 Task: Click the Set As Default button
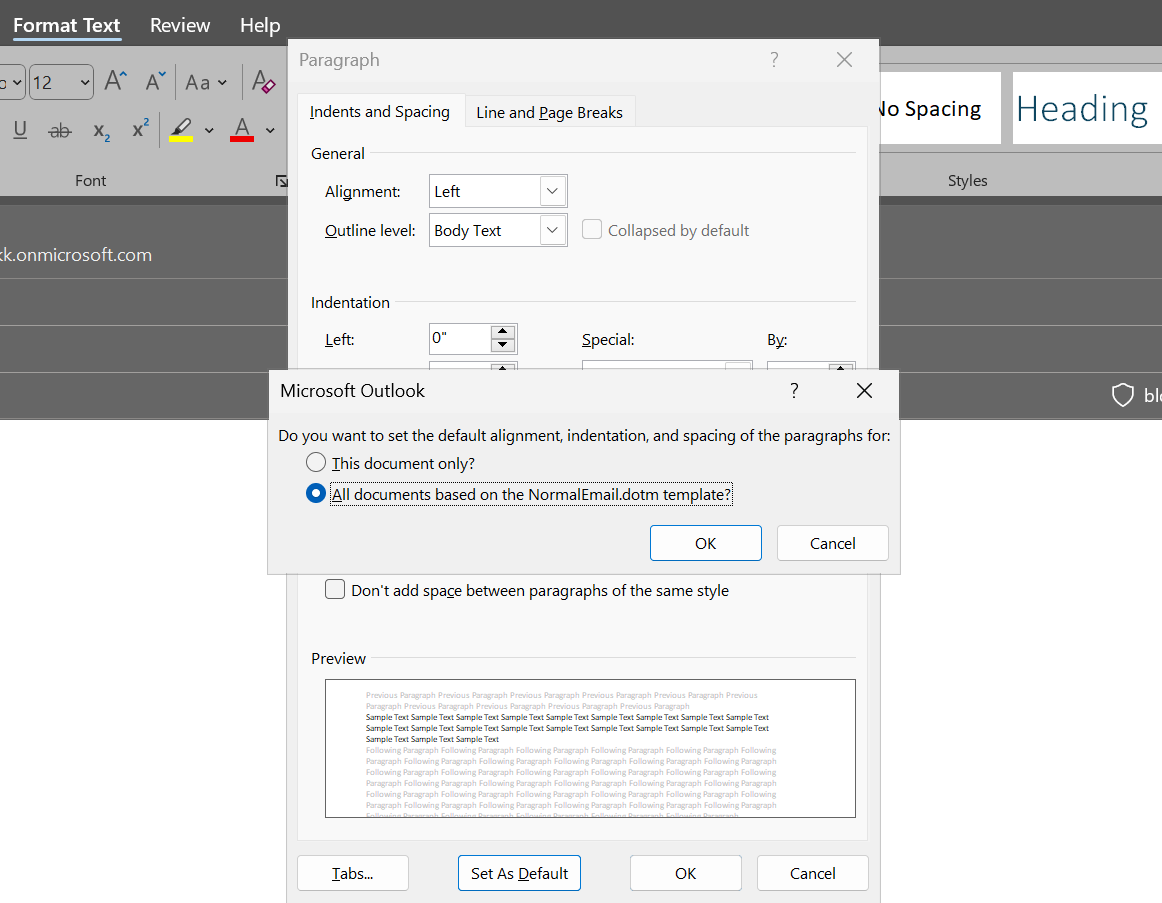click(519, 873)
